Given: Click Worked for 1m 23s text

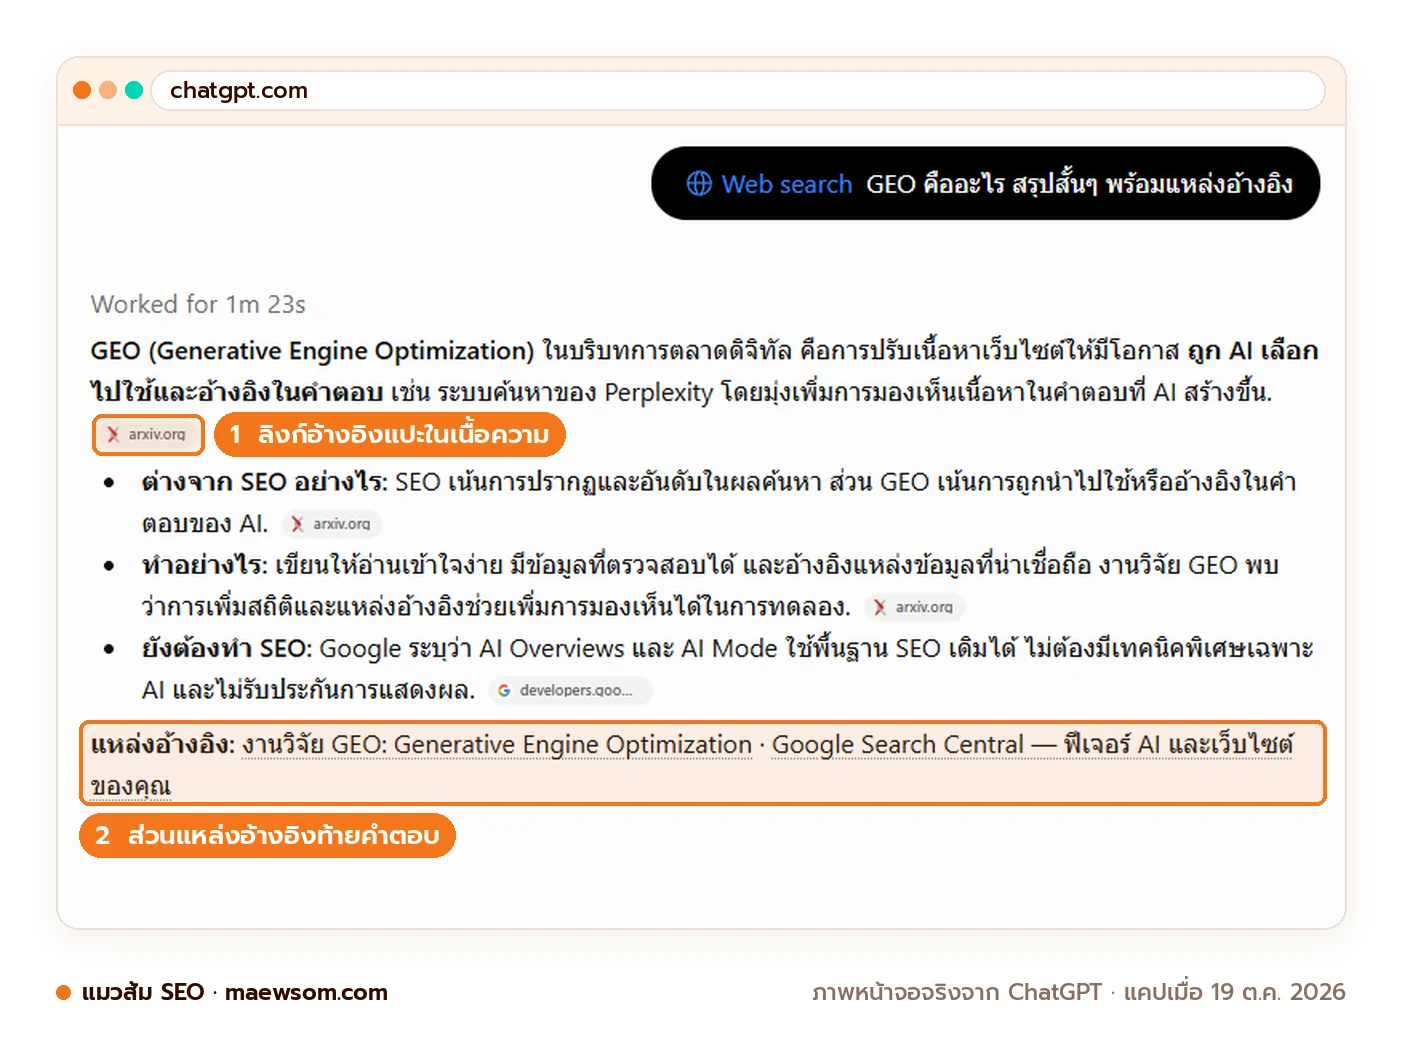Looking at the screenshot, I should (198, 304).
